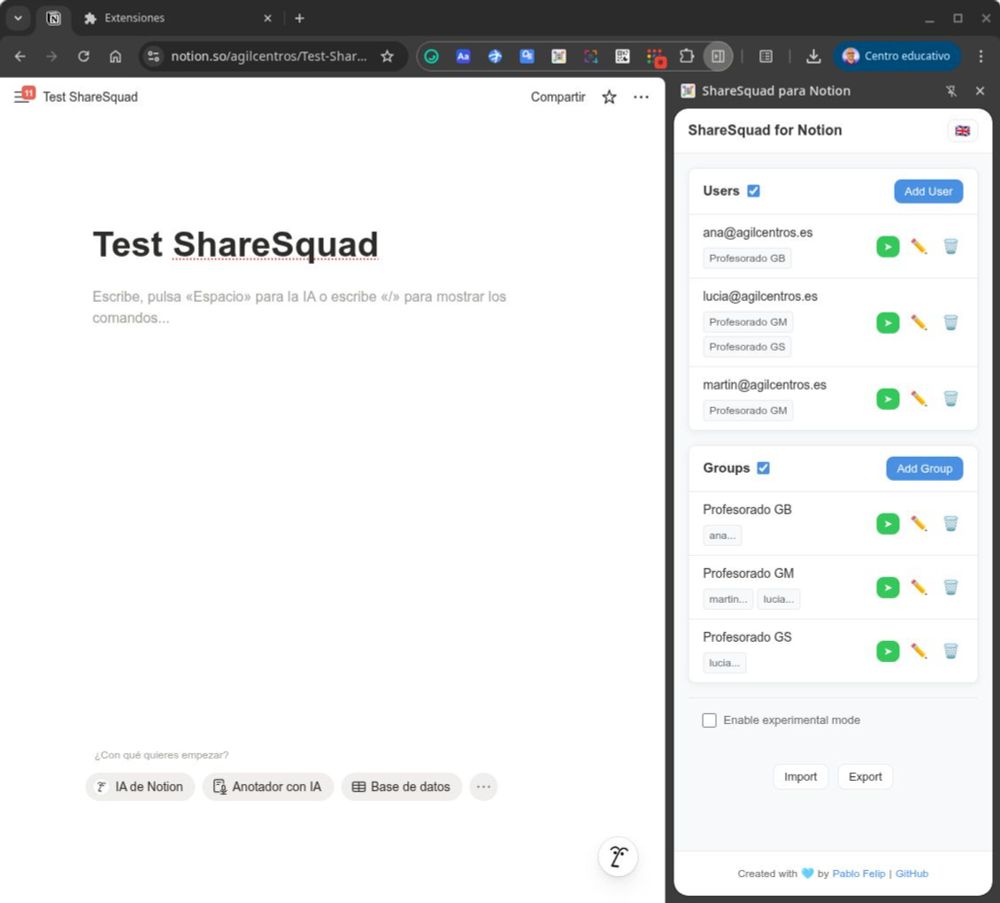
Task: Click the Export button
Action: point(865,777)
